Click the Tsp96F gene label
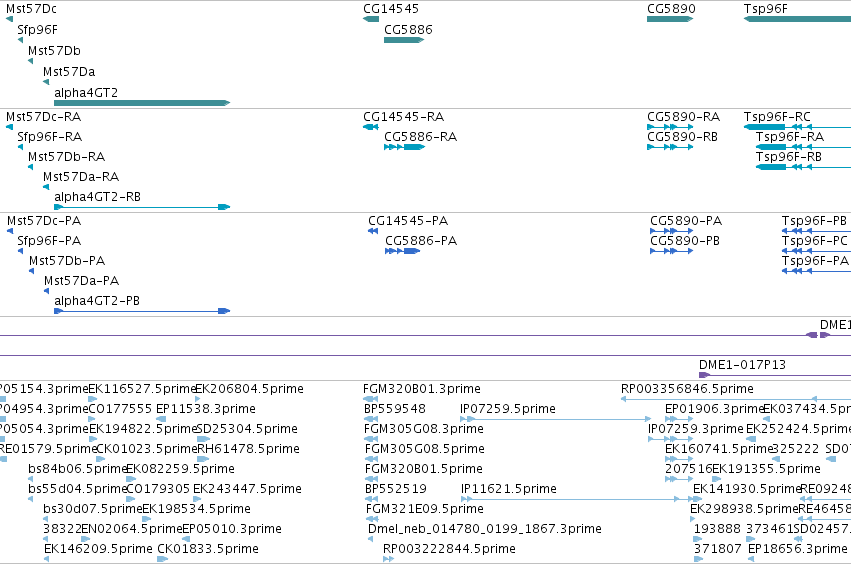Screen dimensions: 851x564 [765, 9]
